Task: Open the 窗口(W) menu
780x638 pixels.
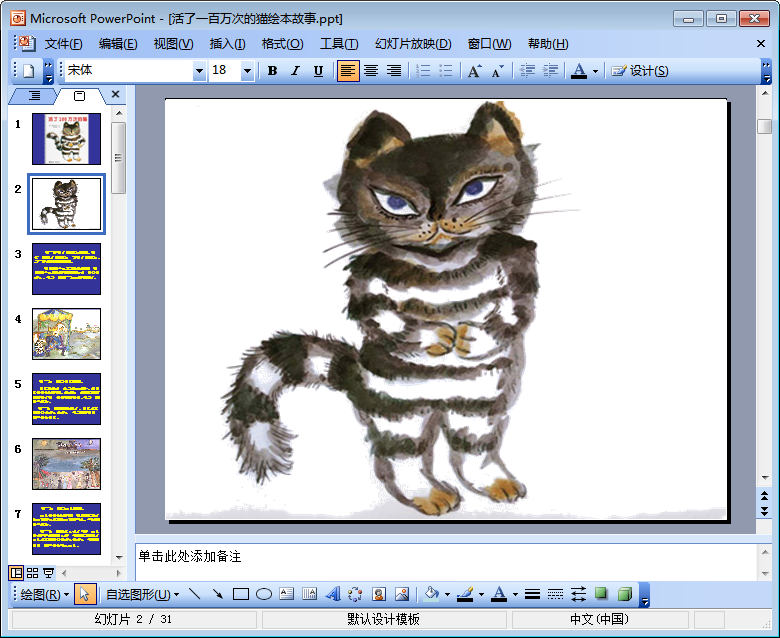Action: tap(489, 44)
